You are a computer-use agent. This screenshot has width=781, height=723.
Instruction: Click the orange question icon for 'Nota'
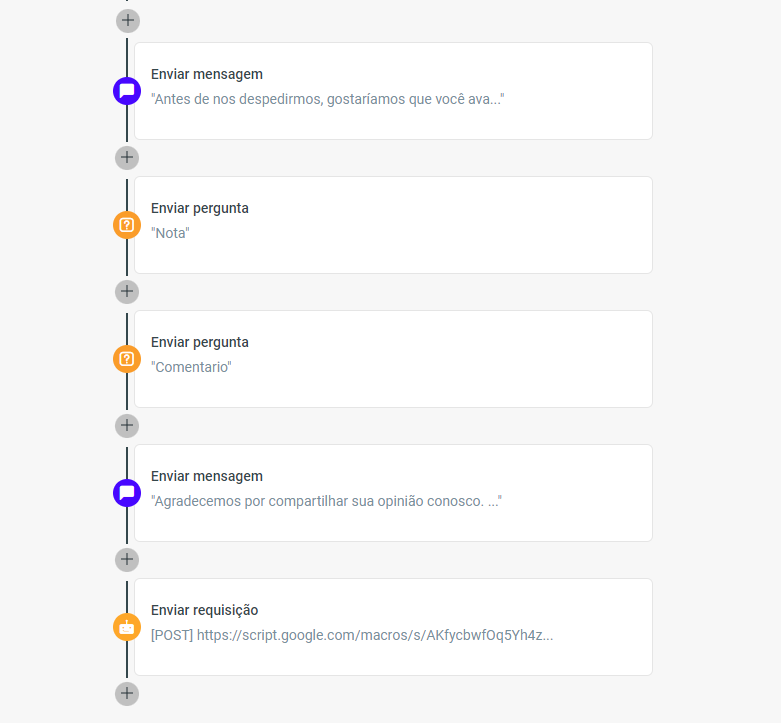(x=127, y=225)
